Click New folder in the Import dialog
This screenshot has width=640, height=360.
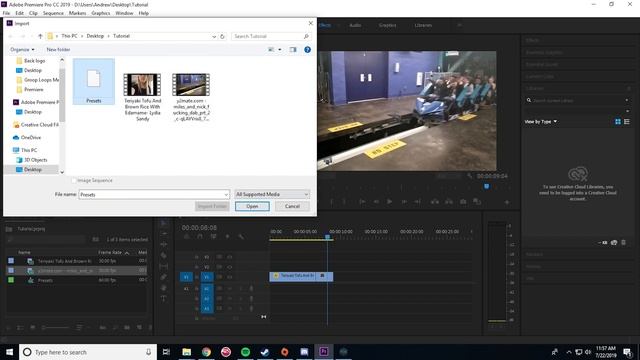coord(58,49)
